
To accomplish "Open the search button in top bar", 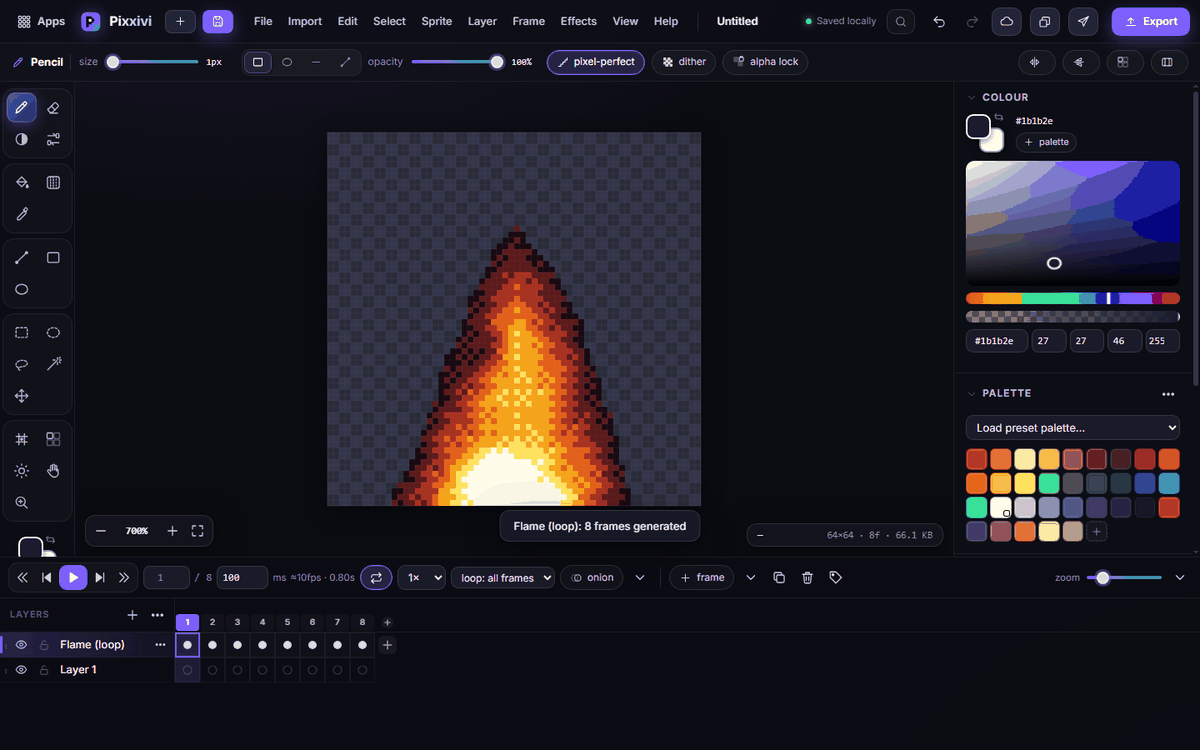I will [x=901, y=21].
